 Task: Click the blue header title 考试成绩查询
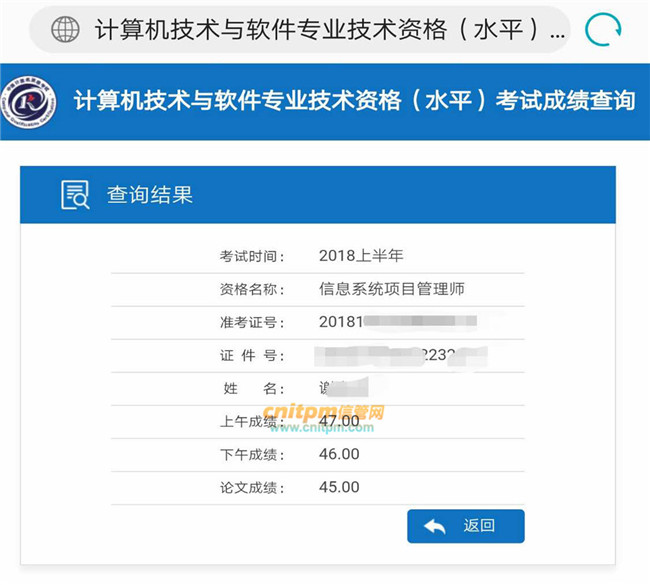pos(355,101)
